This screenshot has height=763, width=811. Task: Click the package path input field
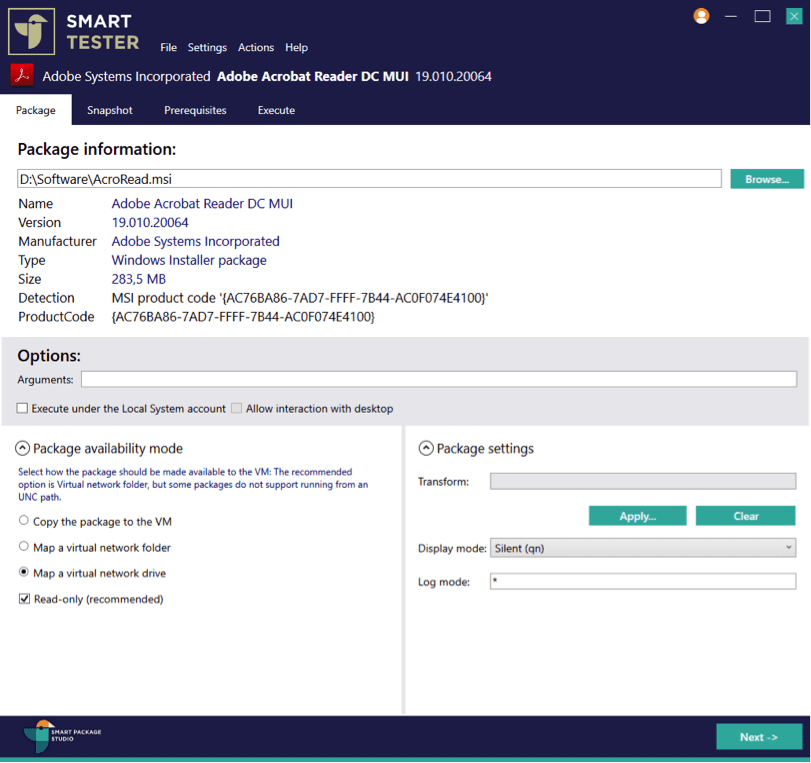tap(369, 179)
